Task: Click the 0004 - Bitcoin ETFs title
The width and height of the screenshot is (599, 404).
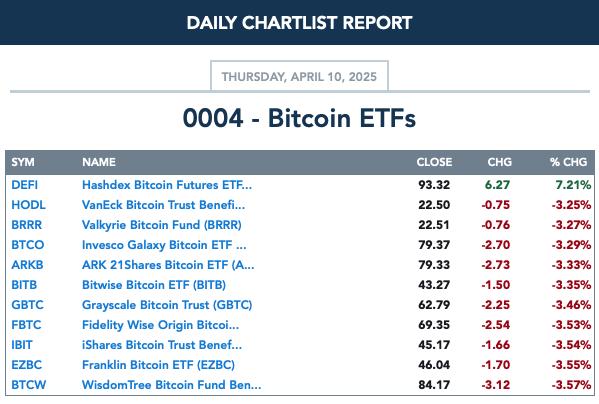Action: 299,118
